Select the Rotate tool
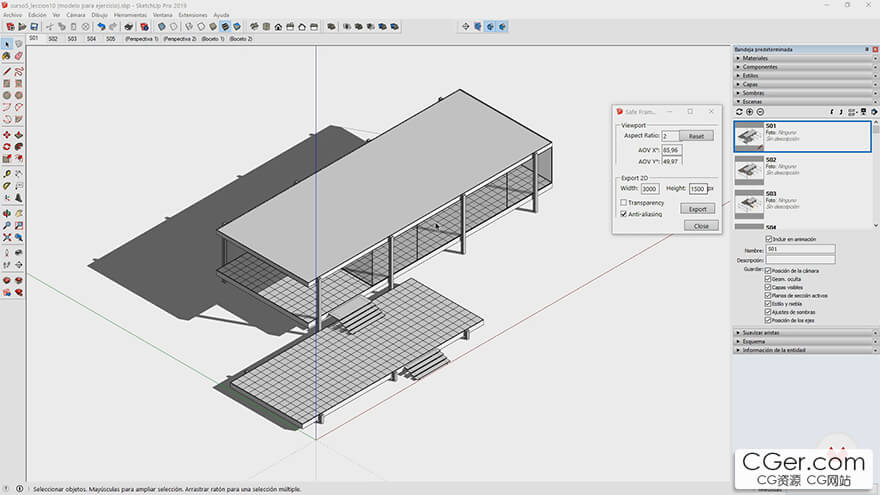 click(7, 147)
